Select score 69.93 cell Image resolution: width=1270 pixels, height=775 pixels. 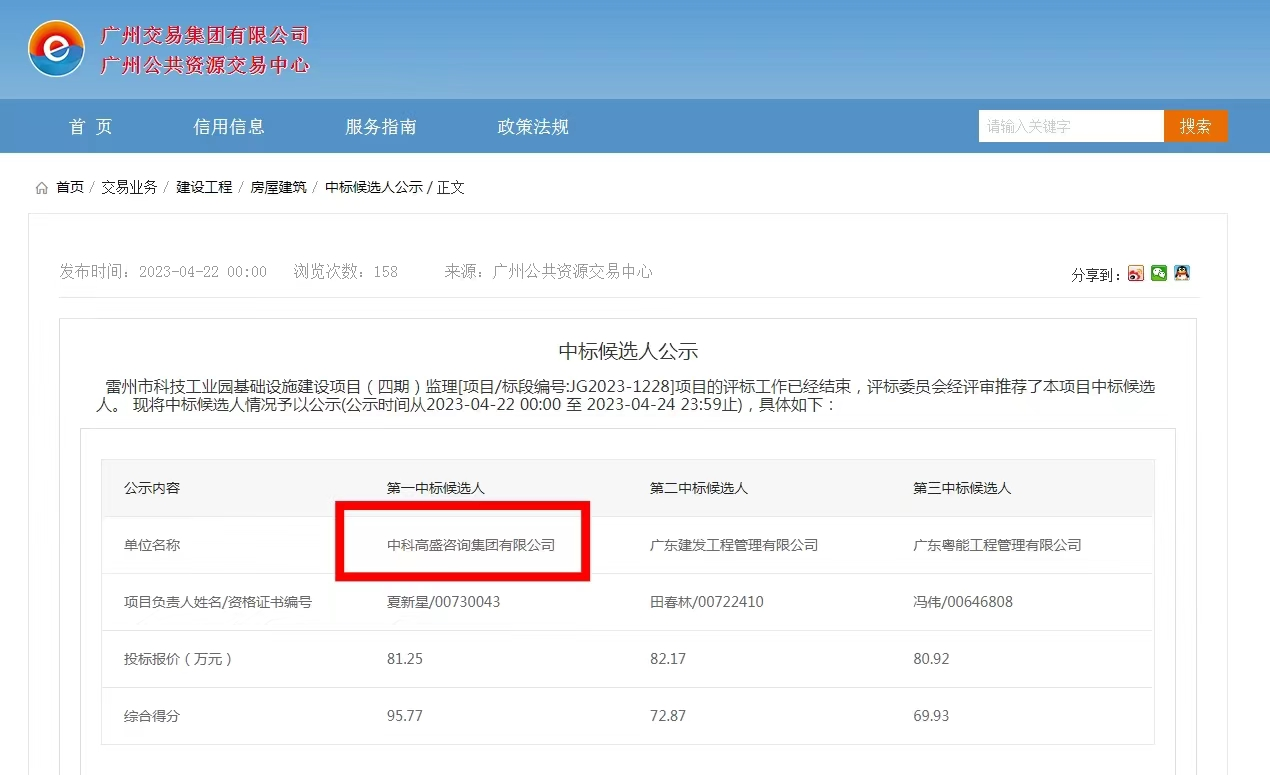click(x=931, y=716)
